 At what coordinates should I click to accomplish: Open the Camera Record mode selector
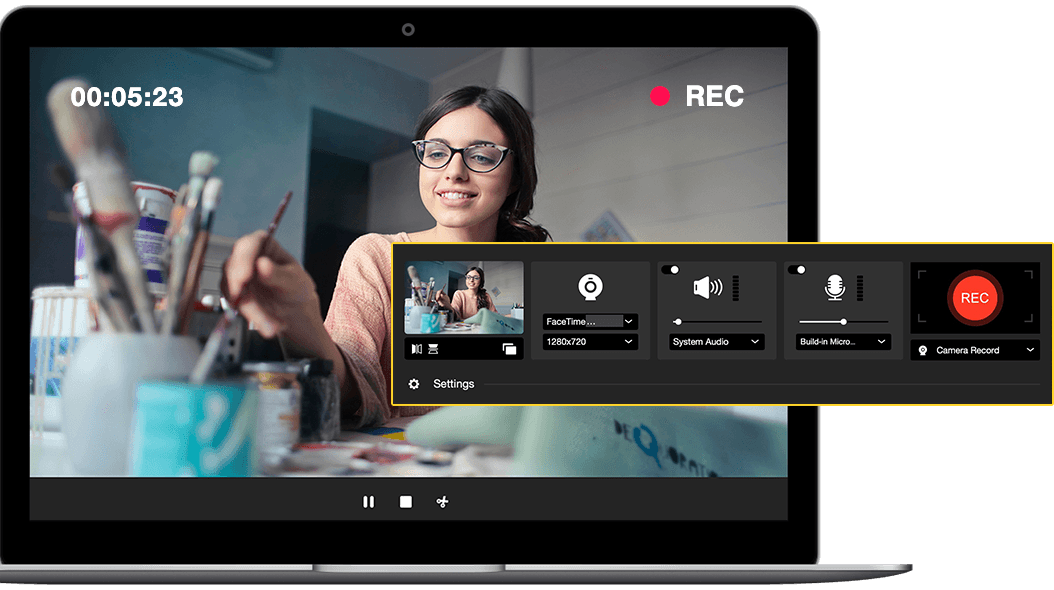[x=973, y=350]
